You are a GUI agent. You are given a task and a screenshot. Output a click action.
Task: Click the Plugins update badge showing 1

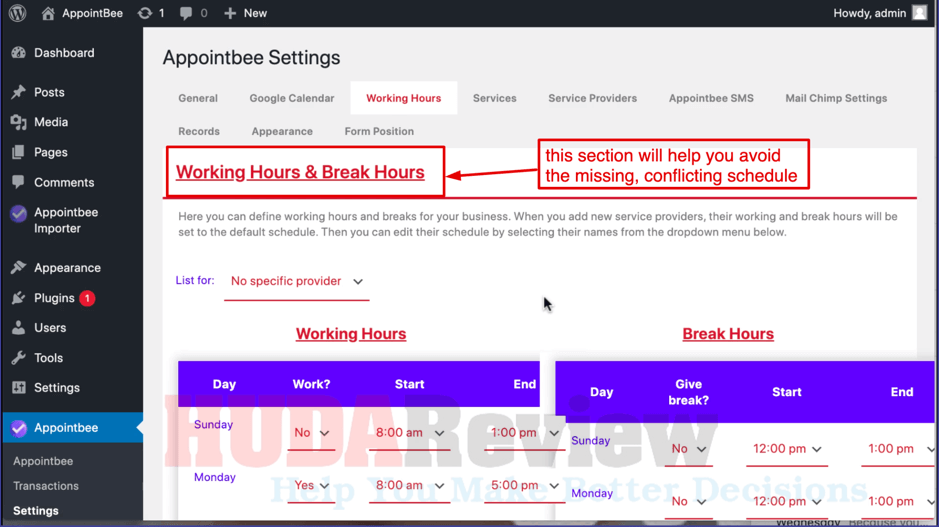pyautogui.click(x=87, y=298)
